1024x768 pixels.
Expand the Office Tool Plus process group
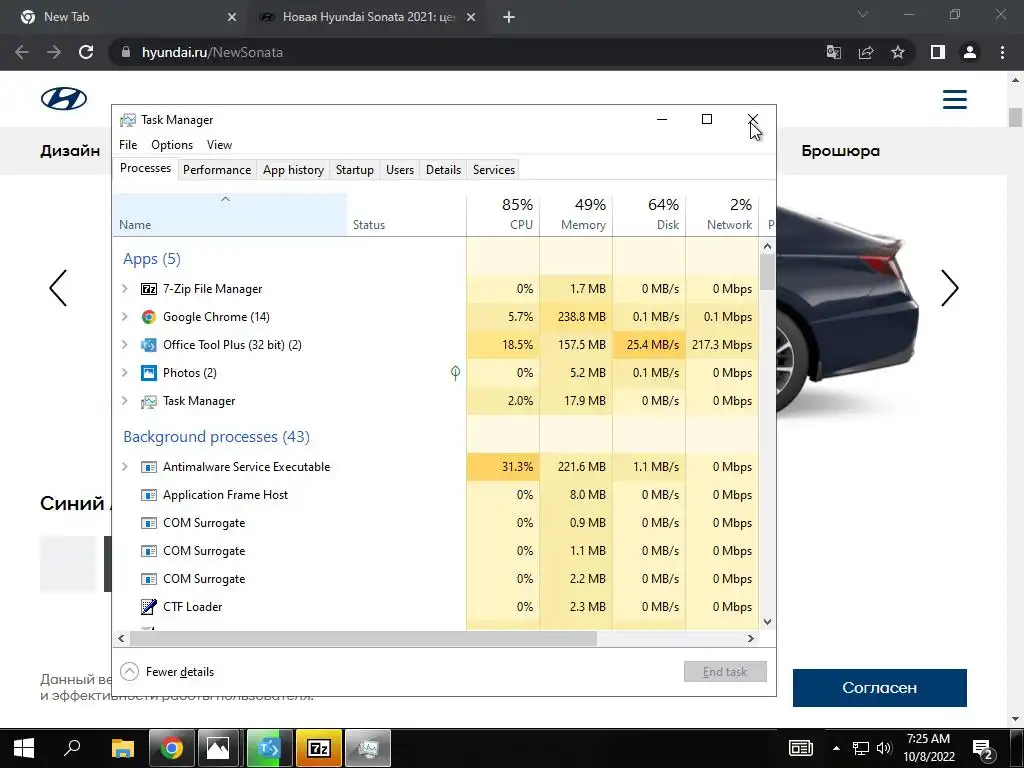[125, 345]
